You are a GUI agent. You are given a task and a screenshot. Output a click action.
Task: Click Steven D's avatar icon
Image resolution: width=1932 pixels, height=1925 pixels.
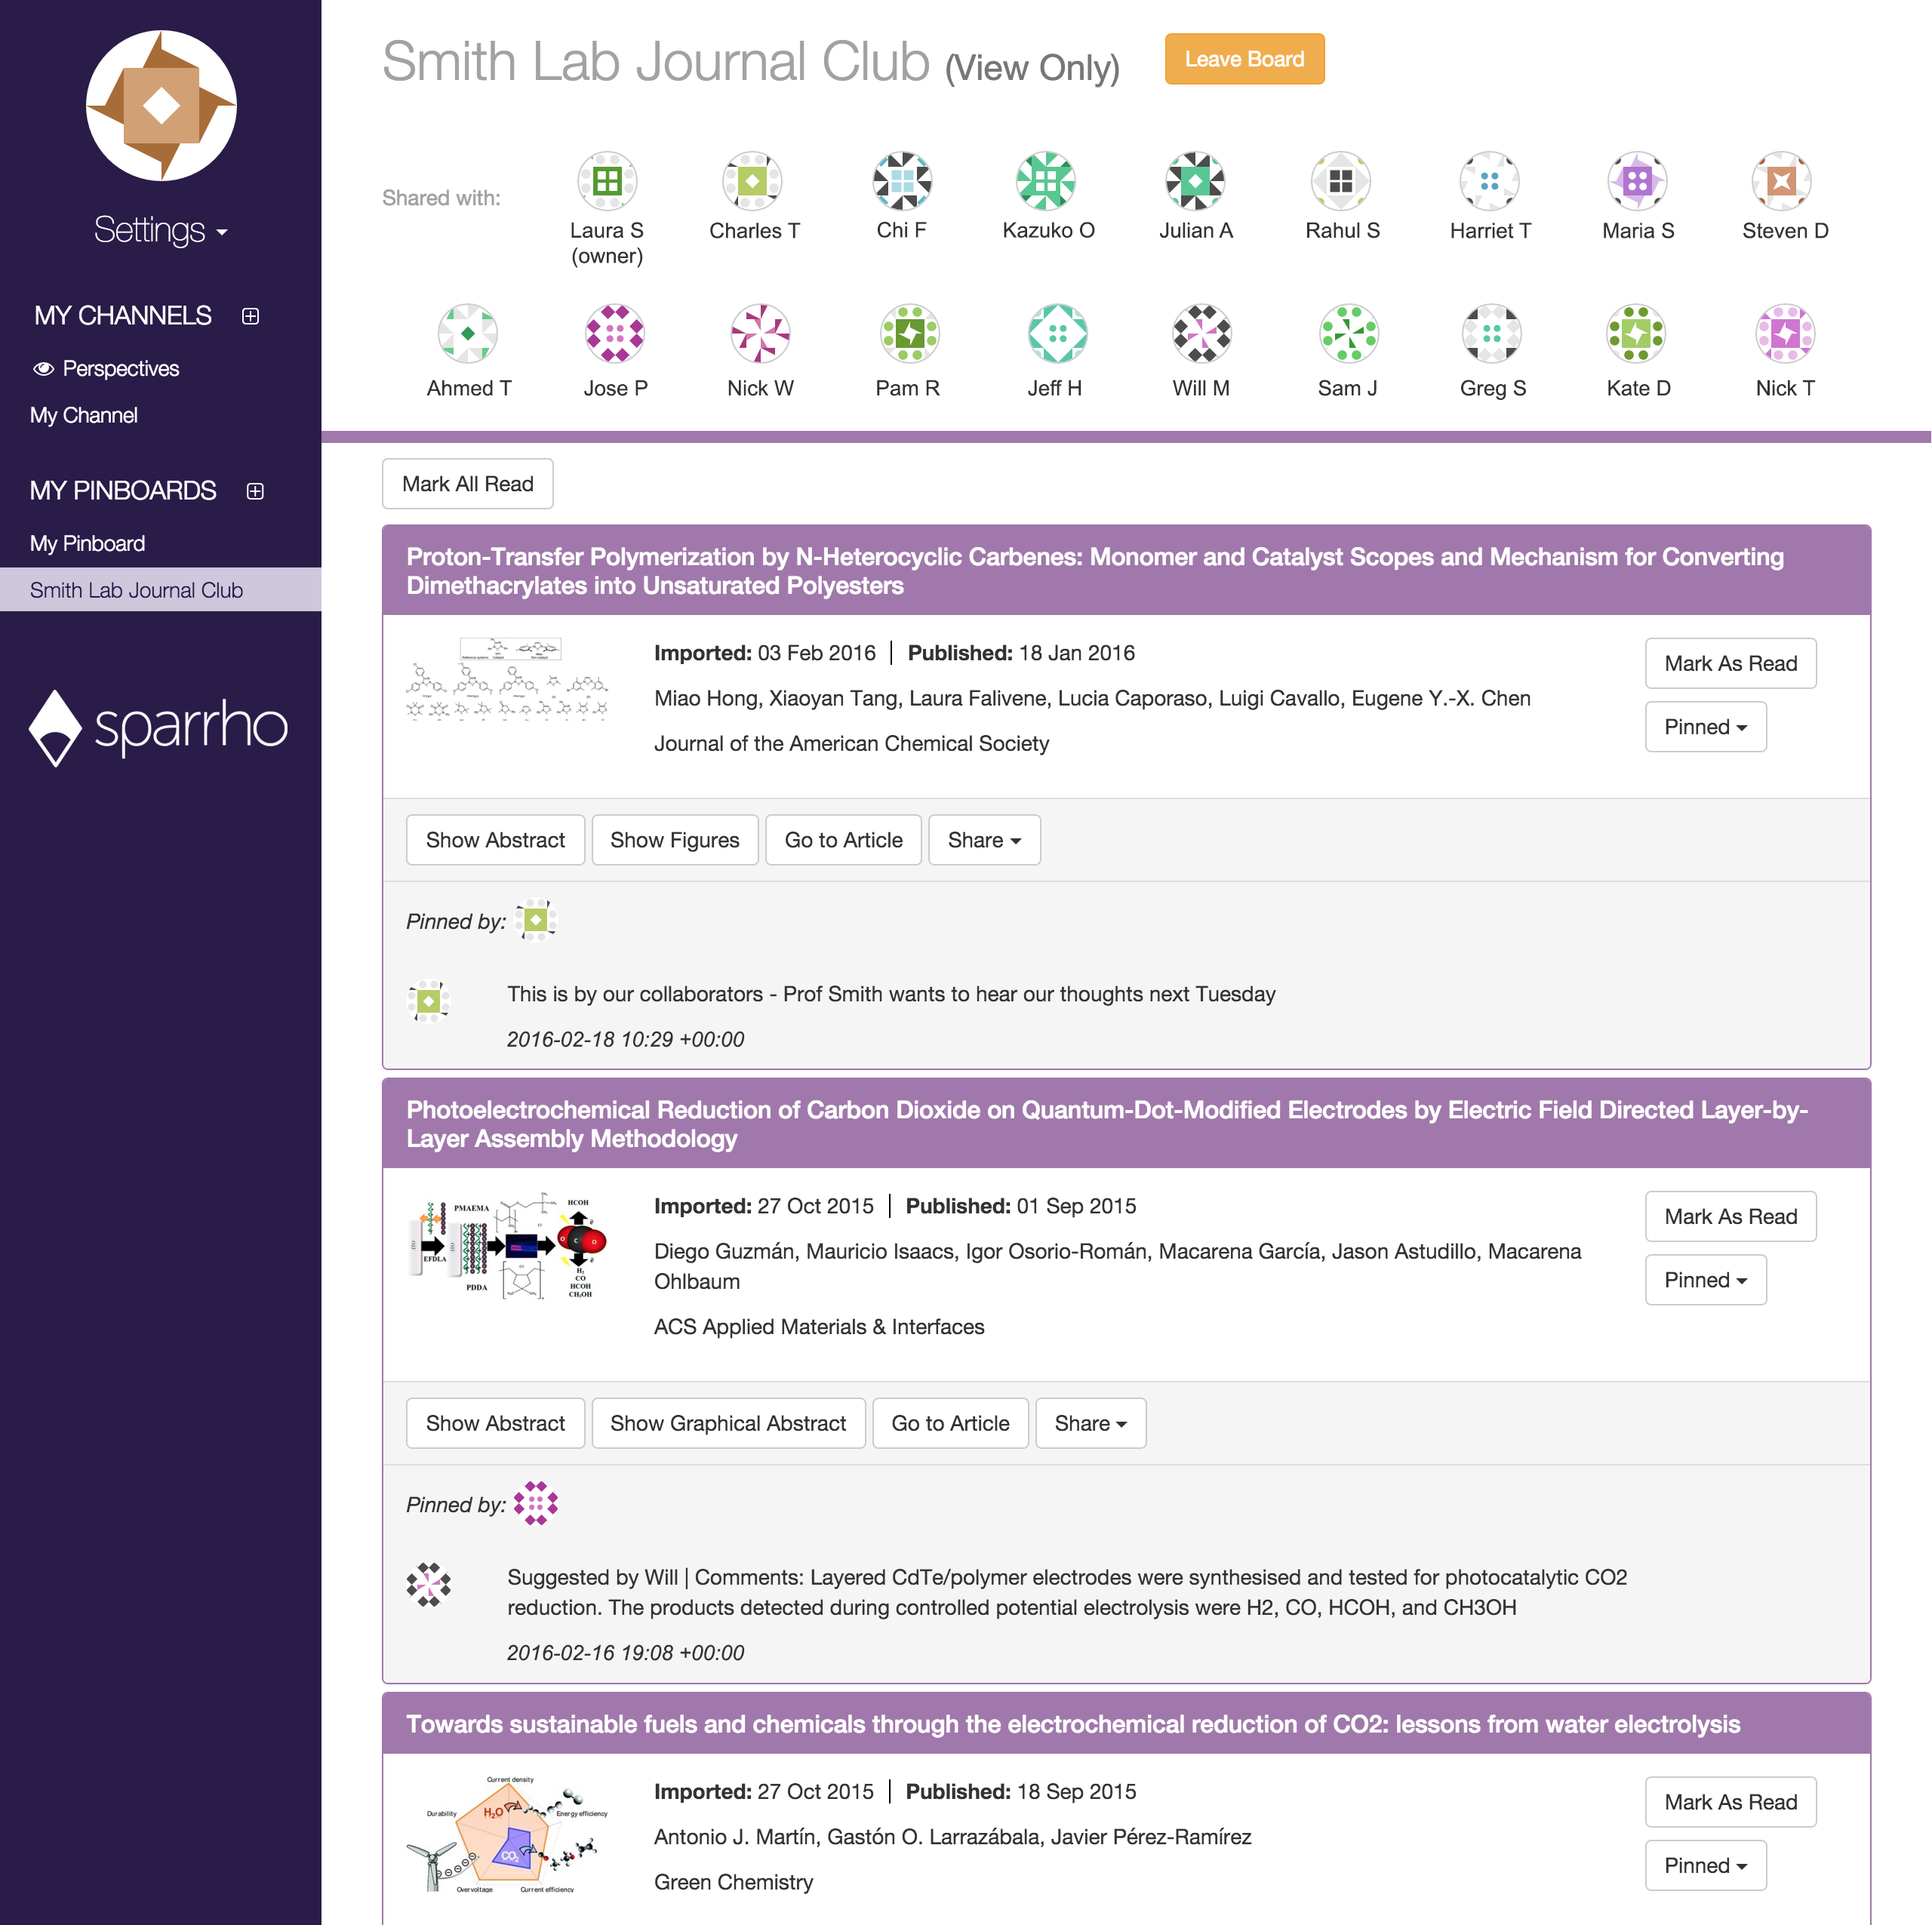click(x=1781, y=181)
